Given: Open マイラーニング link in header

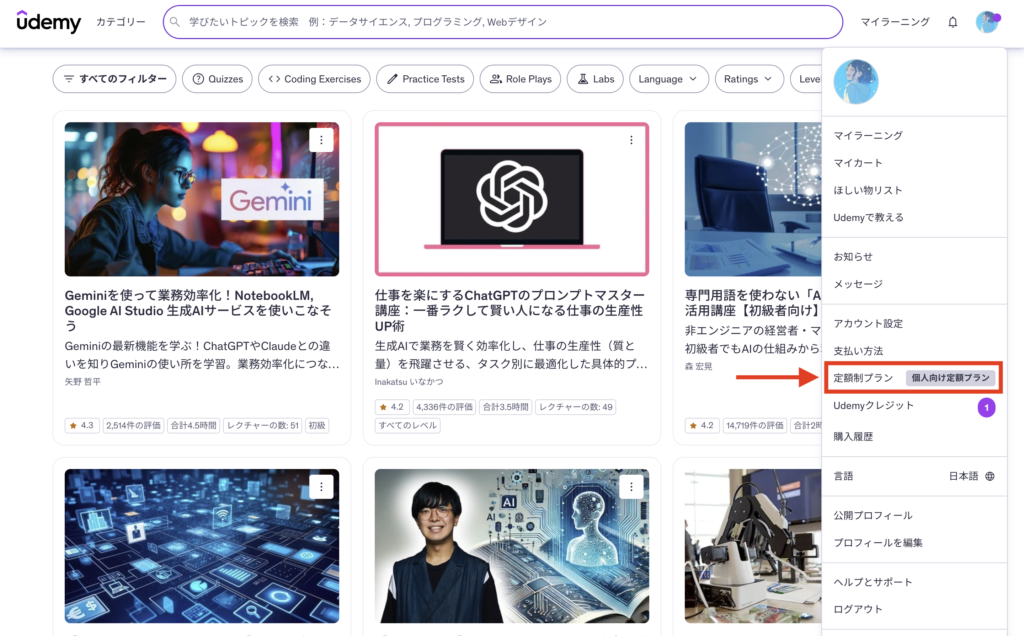Looking at the screenshot, I should [x=895, y=22].
